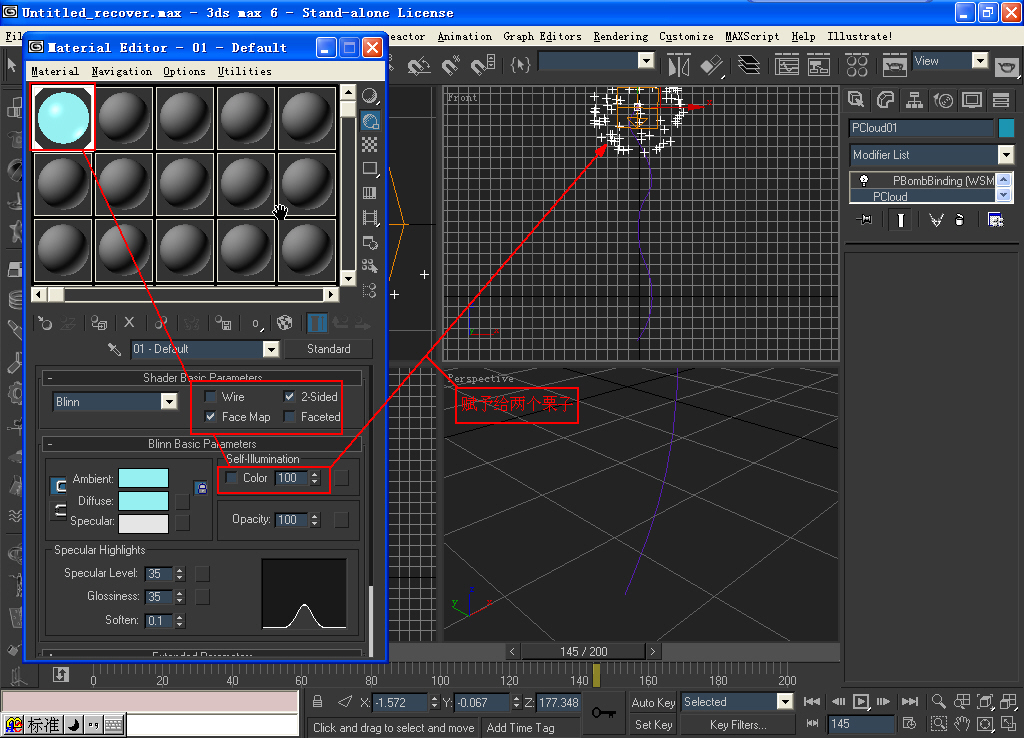The width and height of the screenshot is (1024, 738).
Task: Toggle PBombBinding light bulb visibility in stack
Action: 863,180
